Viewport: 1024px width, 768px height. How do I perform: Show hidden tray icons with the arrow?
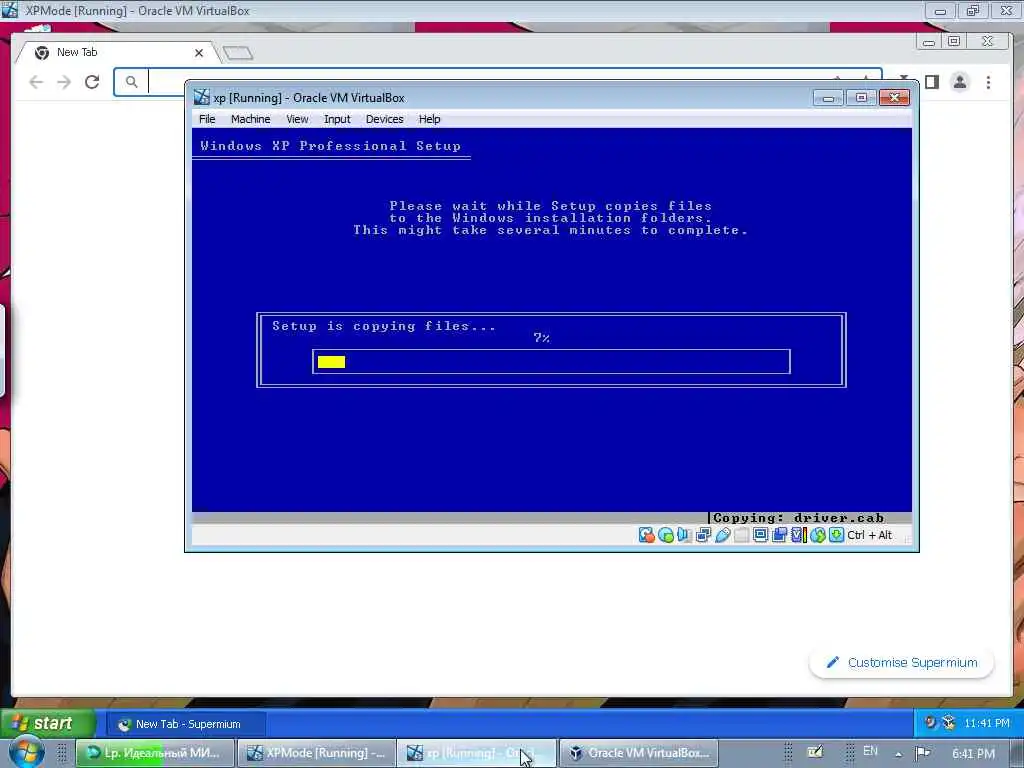tap(899, 754)
